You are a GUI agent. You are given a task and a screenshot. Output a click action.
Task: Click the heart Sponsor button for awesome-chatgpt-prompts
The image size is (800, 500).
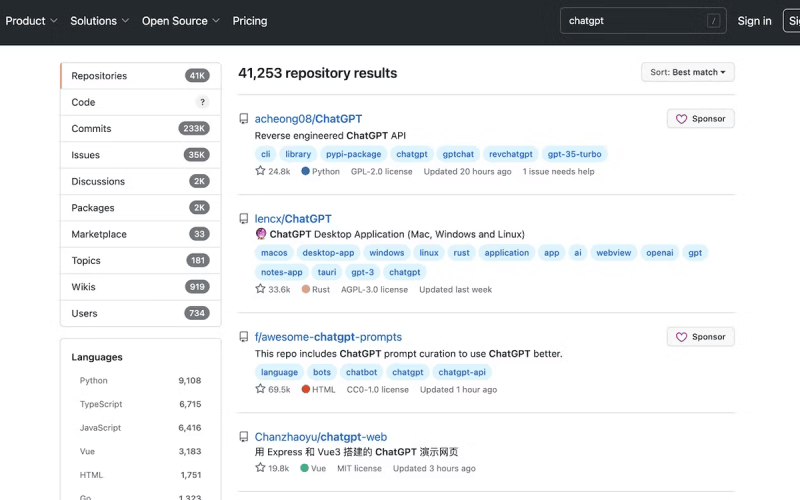click(701, 337)
